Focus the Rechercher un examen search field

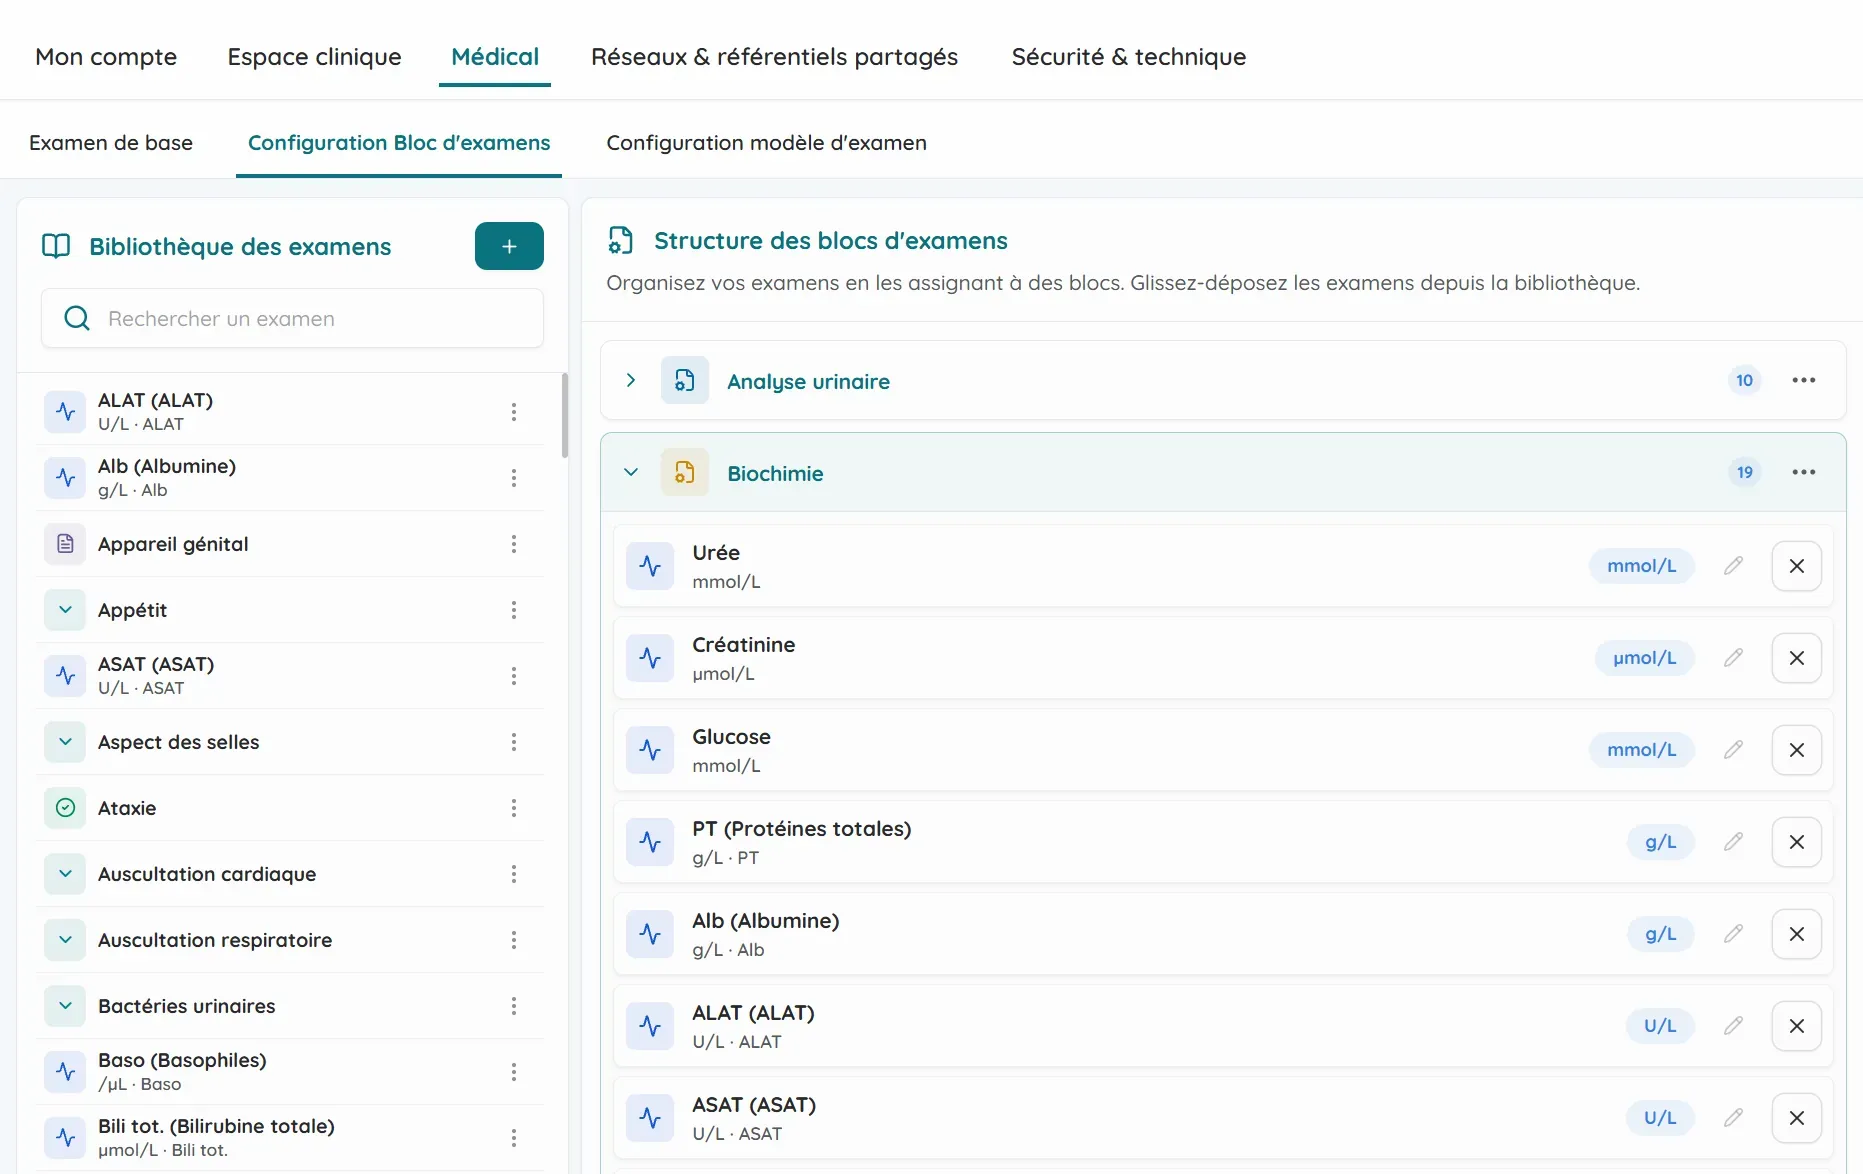[292, 318]
